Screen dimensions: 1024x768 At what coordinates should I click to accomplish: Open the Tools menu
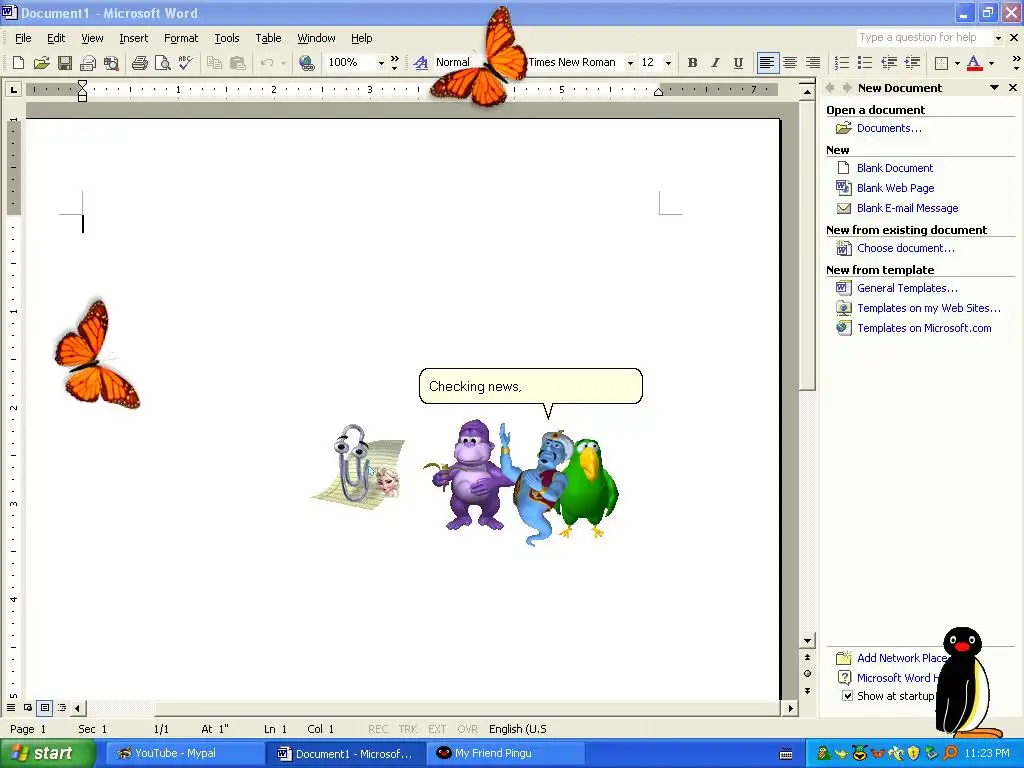pos(227,38)
